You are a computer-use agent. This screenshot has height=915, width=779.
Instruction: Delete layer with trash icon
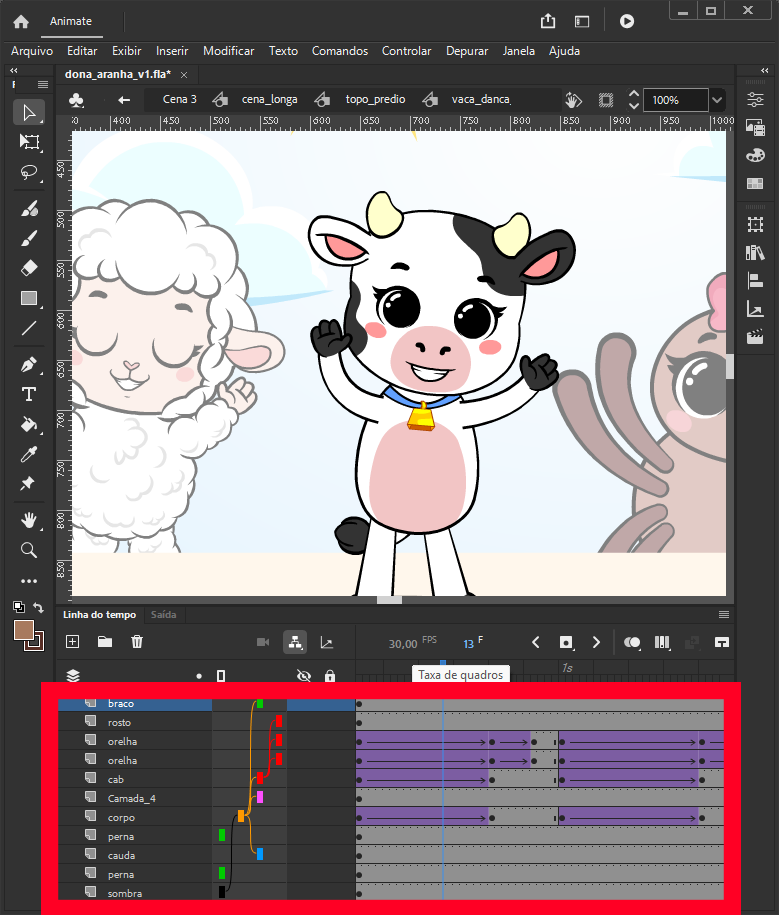coord(137,642)
